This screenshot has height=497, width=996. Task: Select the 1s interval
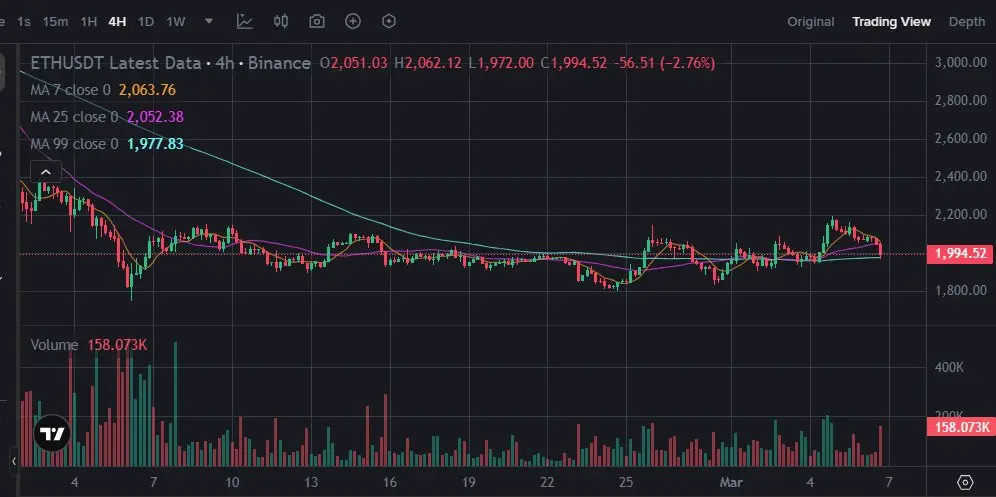point(24,22)
